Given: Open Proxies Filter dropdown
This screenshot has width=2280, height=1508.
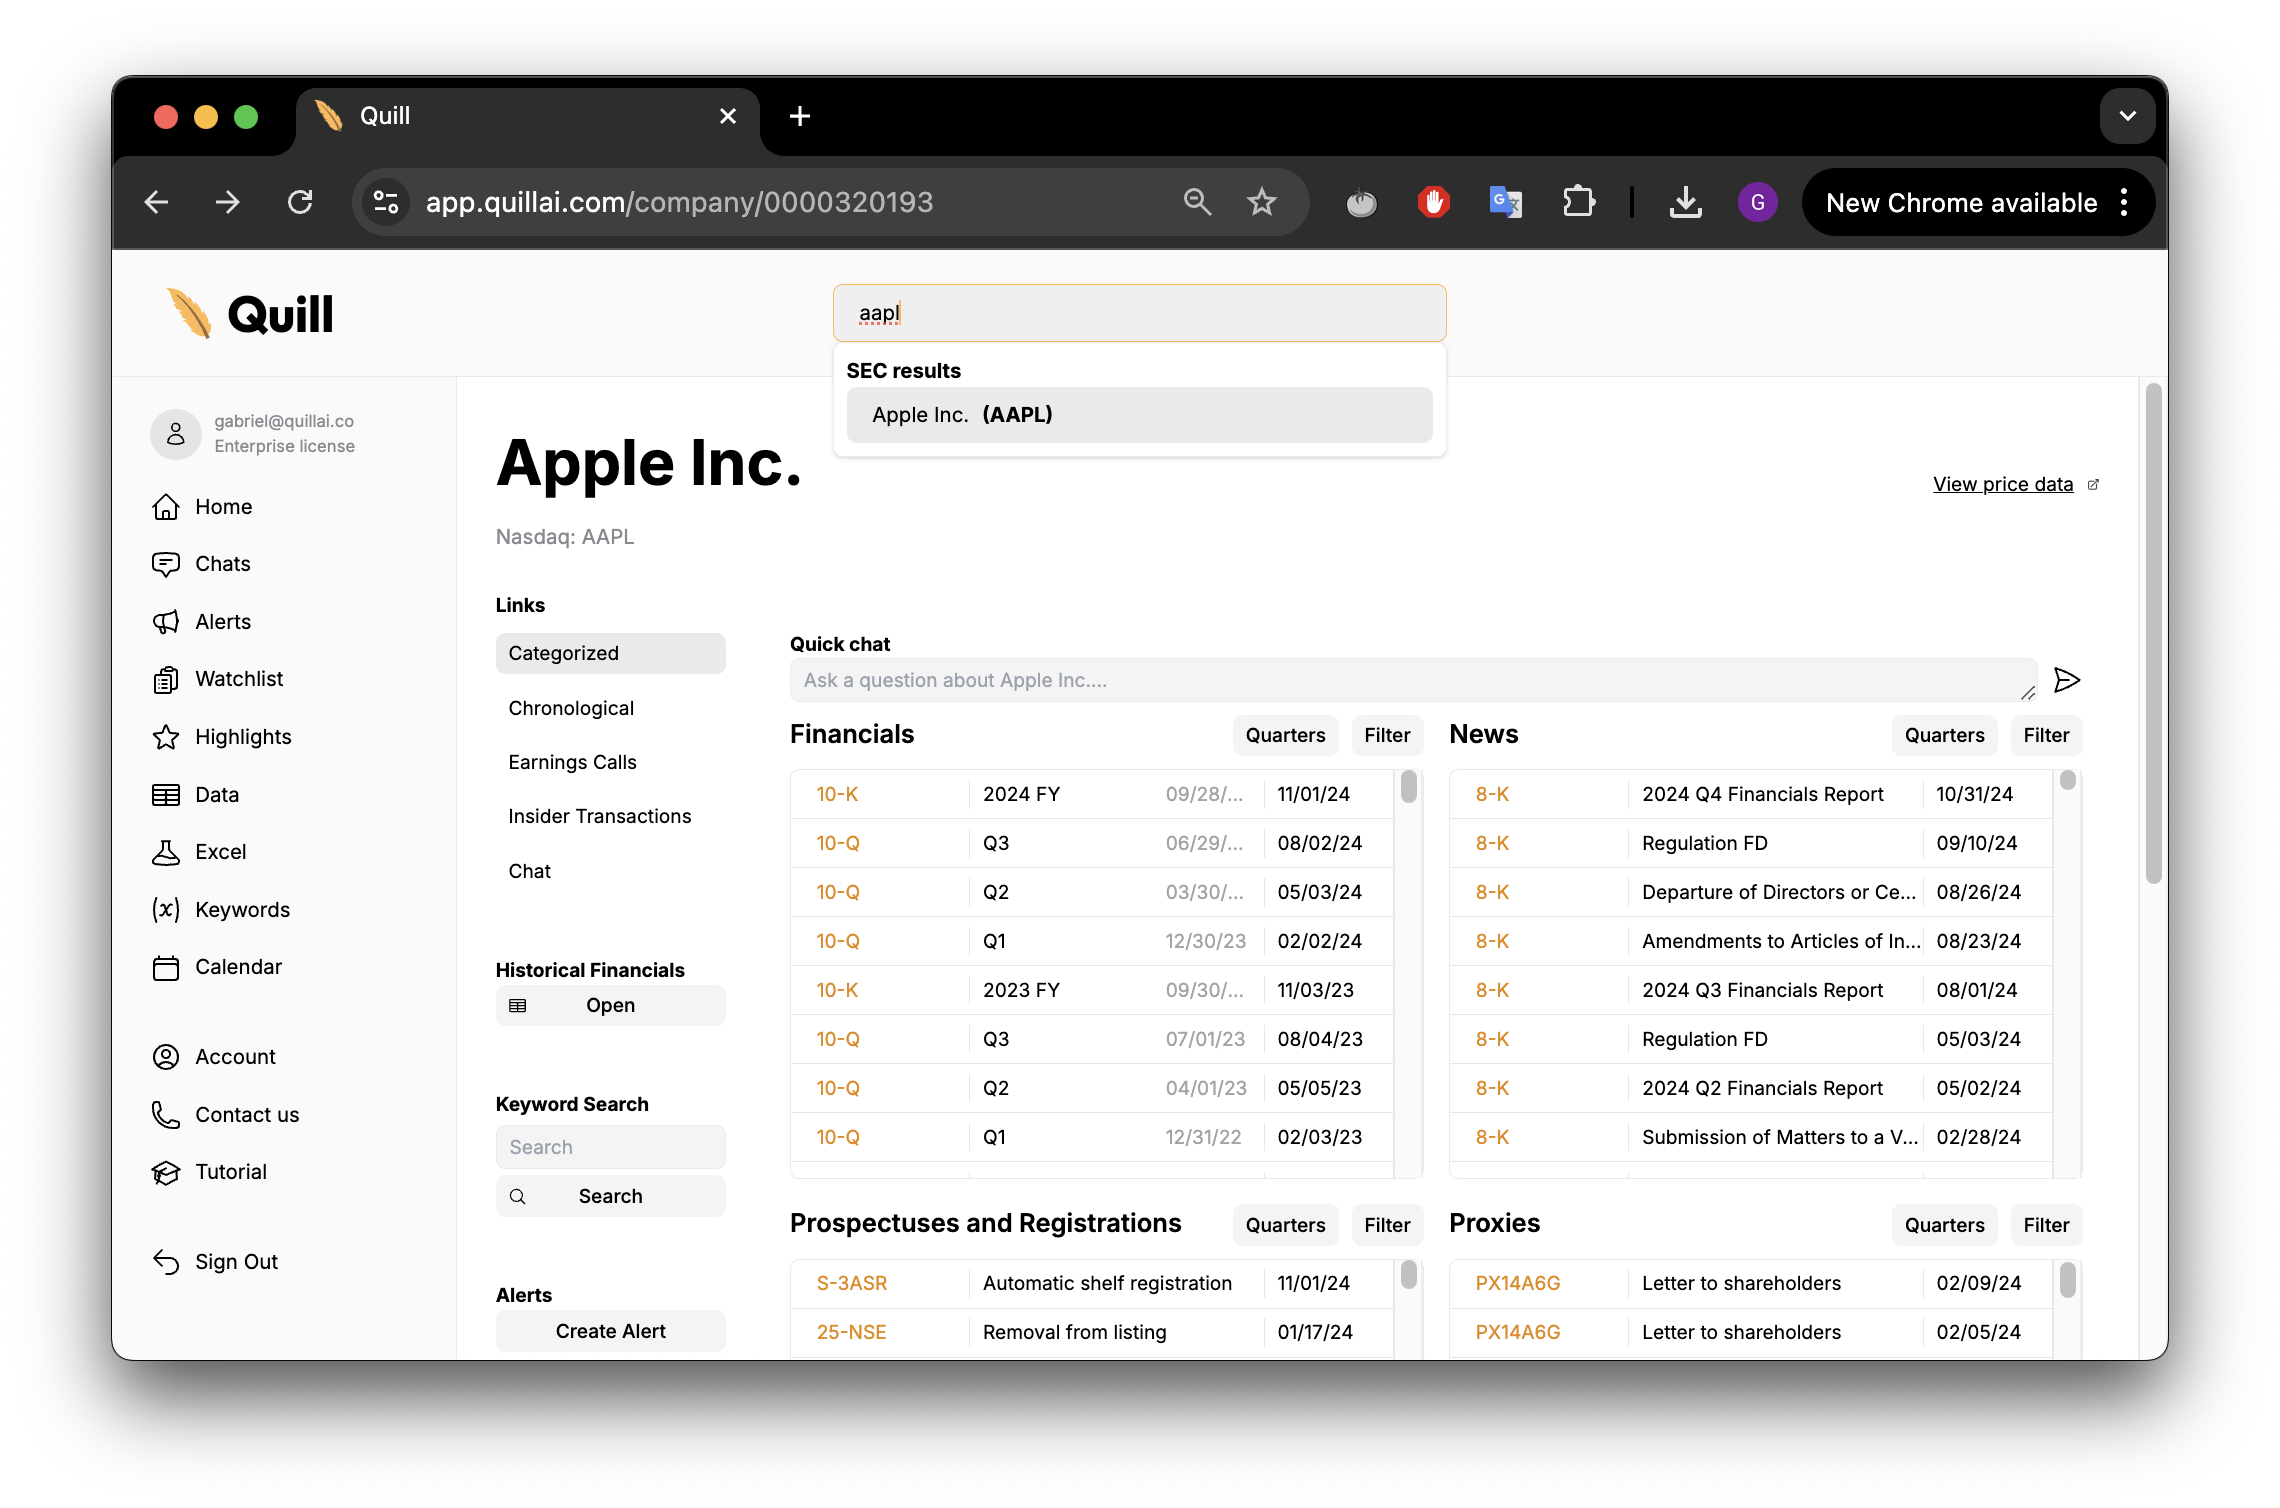Looking at the screenshot, I should point(2046,1225).
